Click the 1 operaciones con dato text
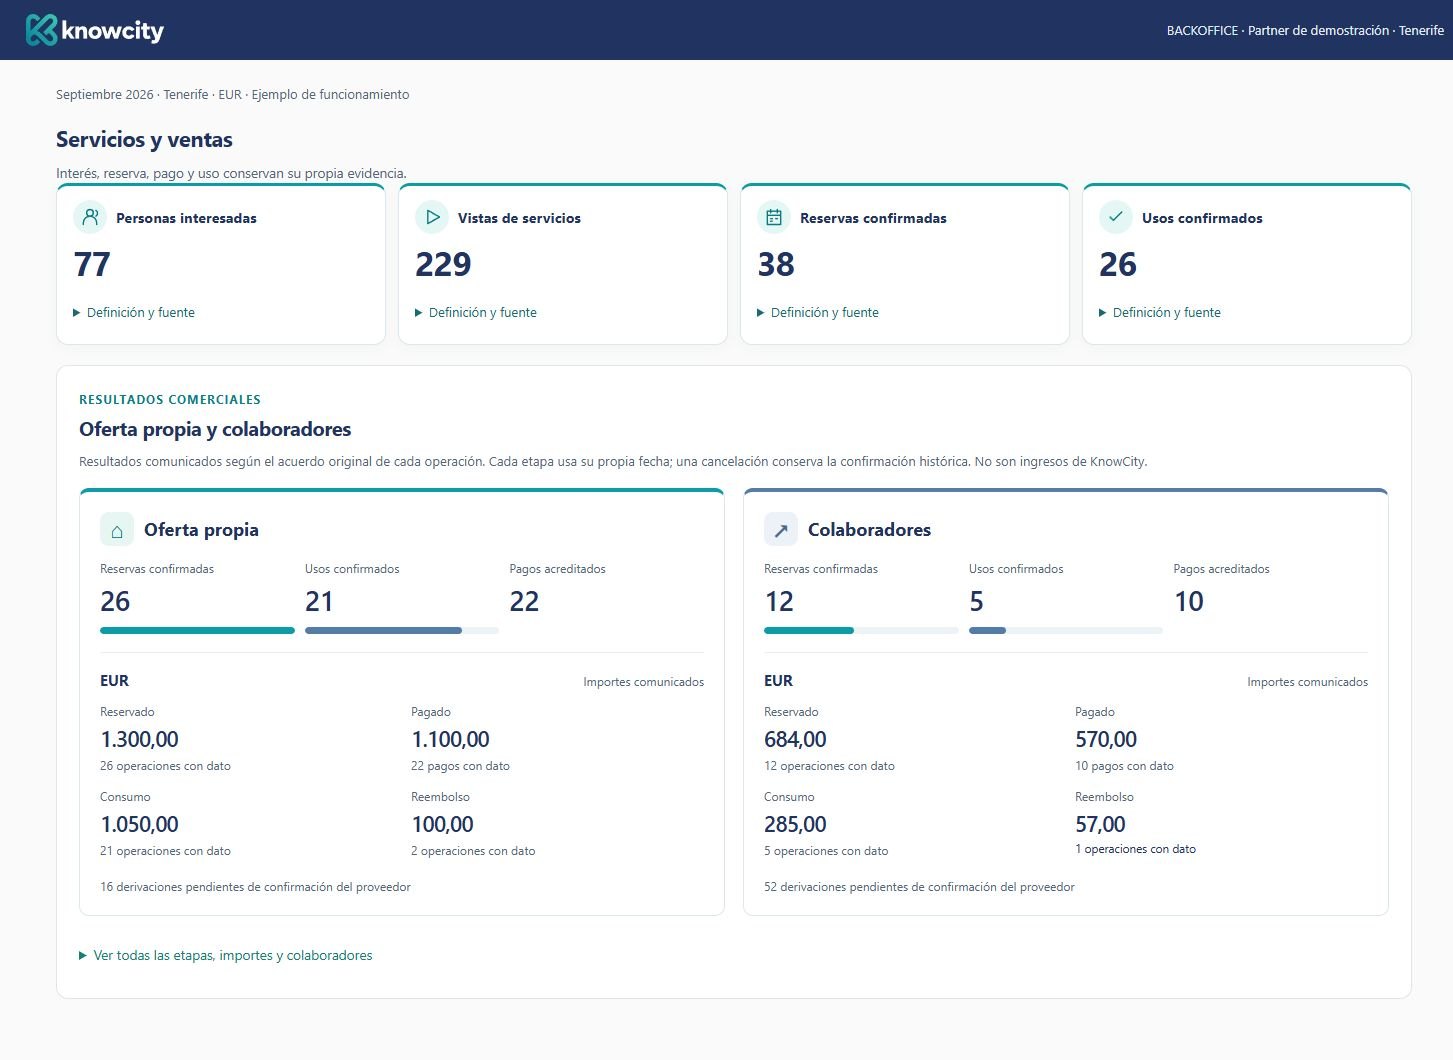1453x1060 pixels. [1135, 849]
